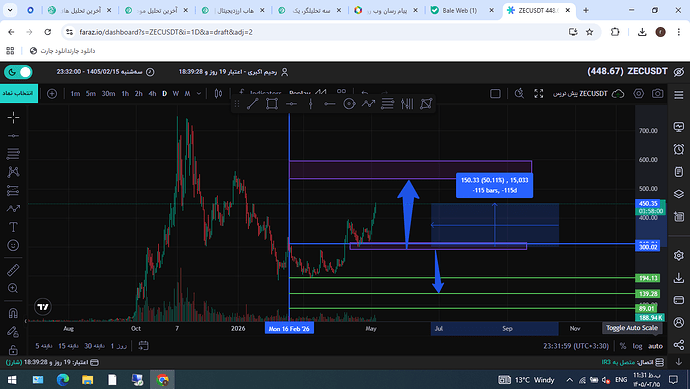Toggle log scale mode

(x=637, y=346)
